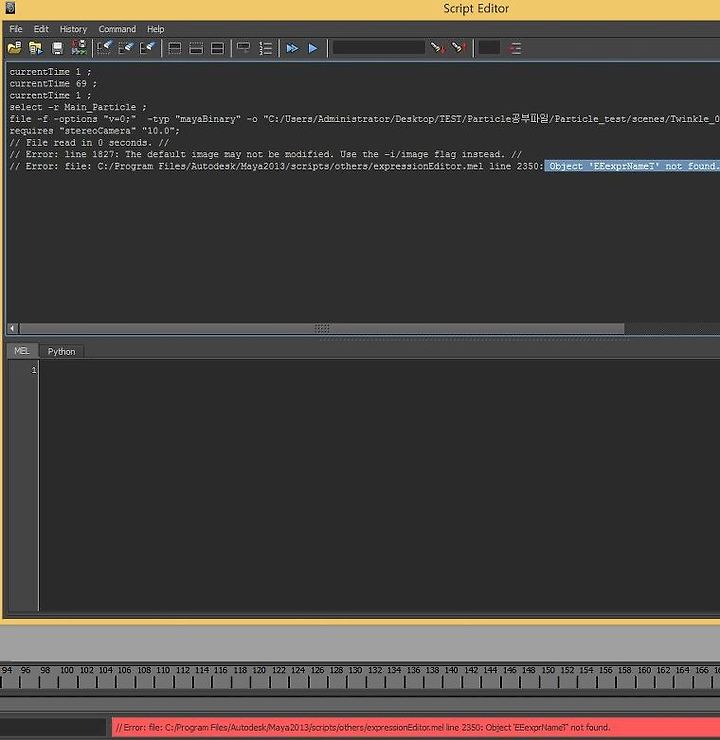
Task: Open the Command menu
Action: (117, 29)
